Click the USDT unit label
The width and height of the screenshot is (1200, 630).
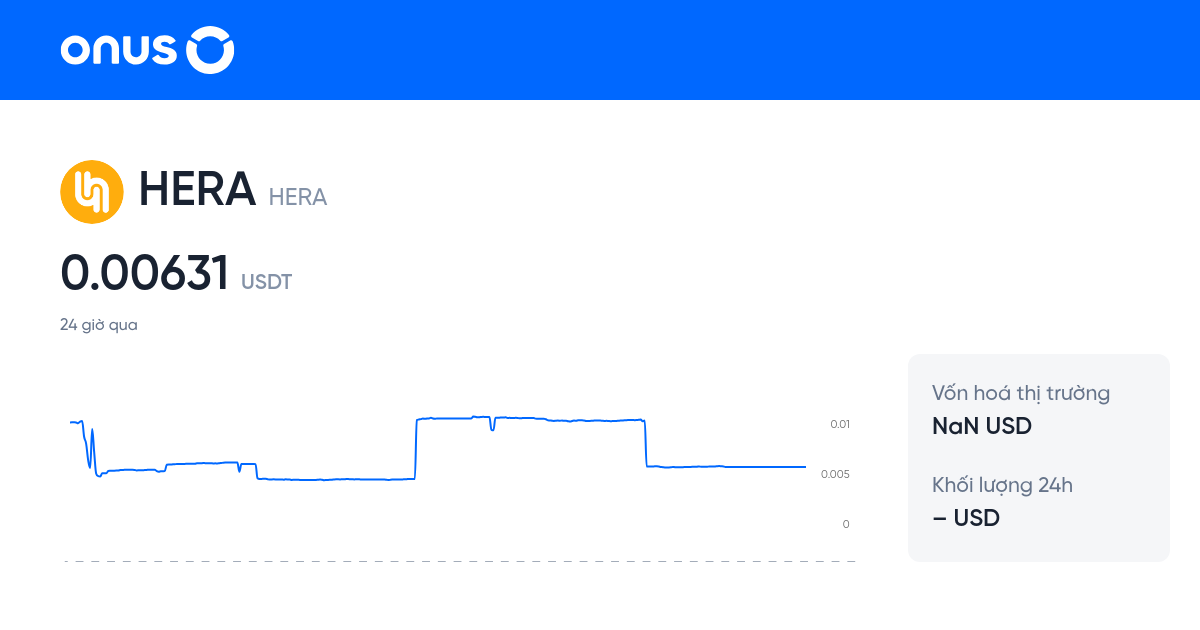pyautogui.click(x=266, y=282)
